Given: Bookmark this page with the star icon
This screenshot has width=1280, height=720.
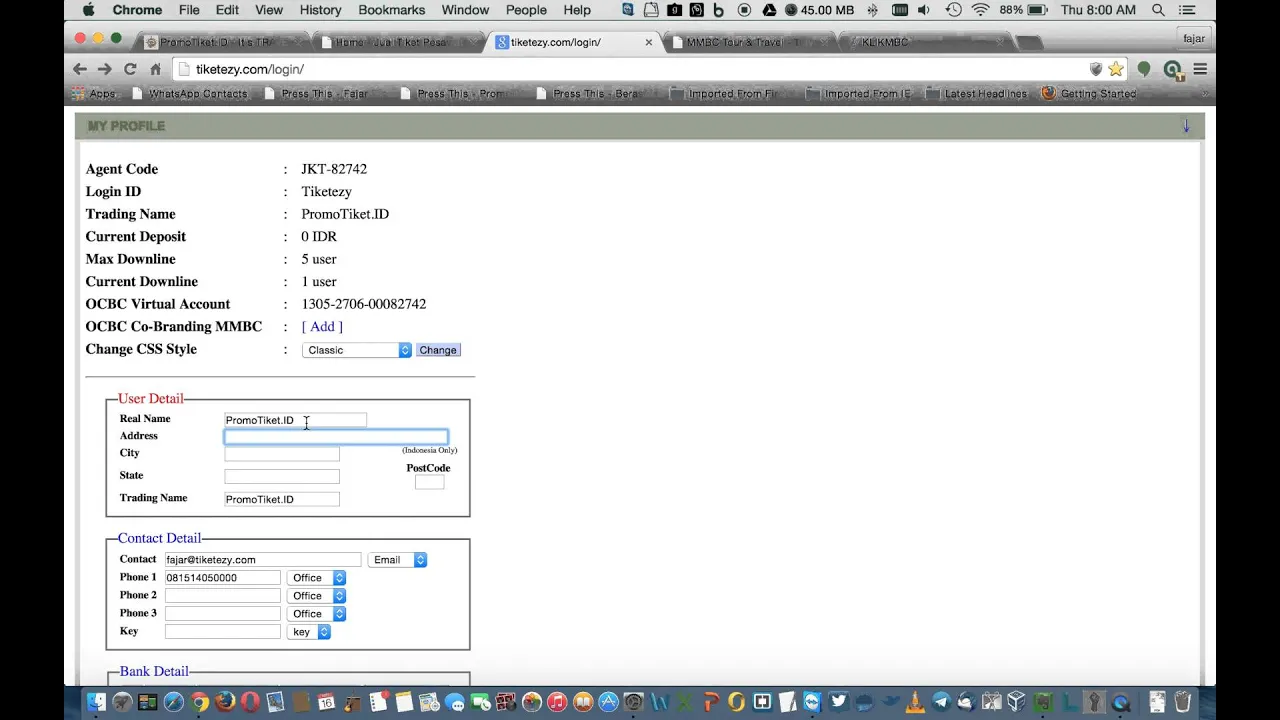Looking at the screenshot, I should pyautogui.click(x=1116, y=69).
